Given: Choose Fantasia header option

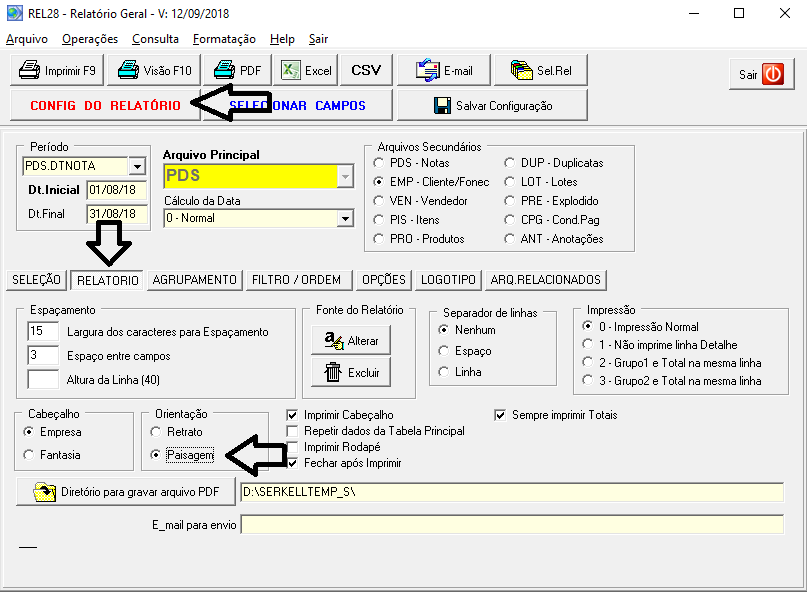Looking at the screenshot, I should [28, 455].
